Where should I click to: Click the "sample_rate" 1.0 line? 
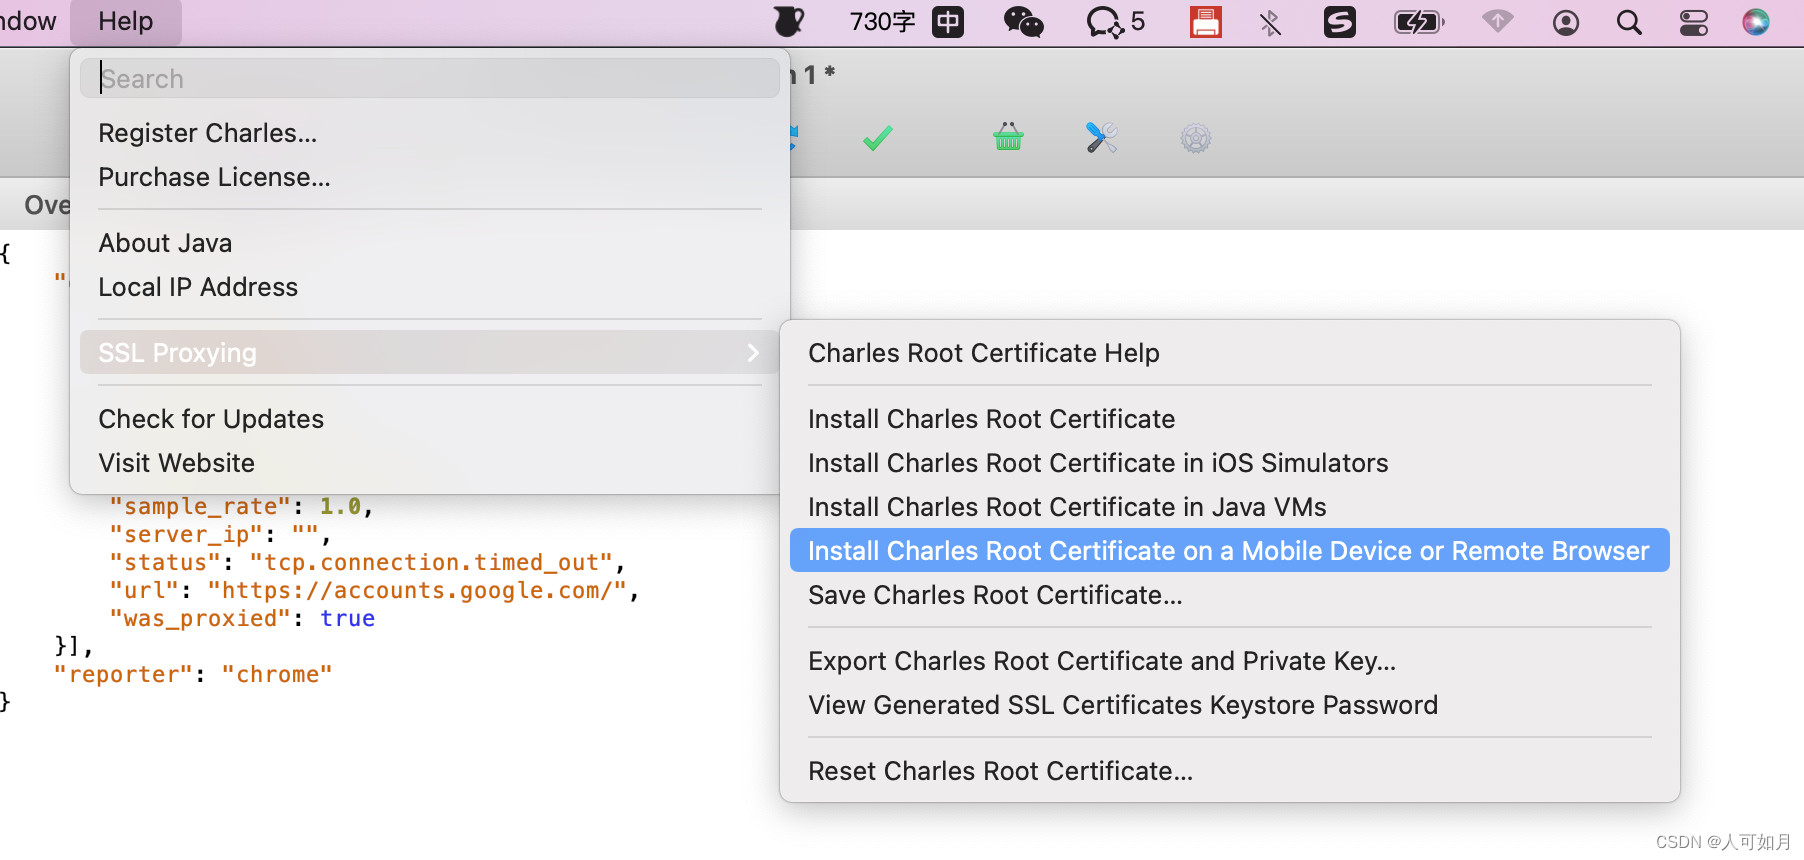pyautogui.click(x=241, y=506)
